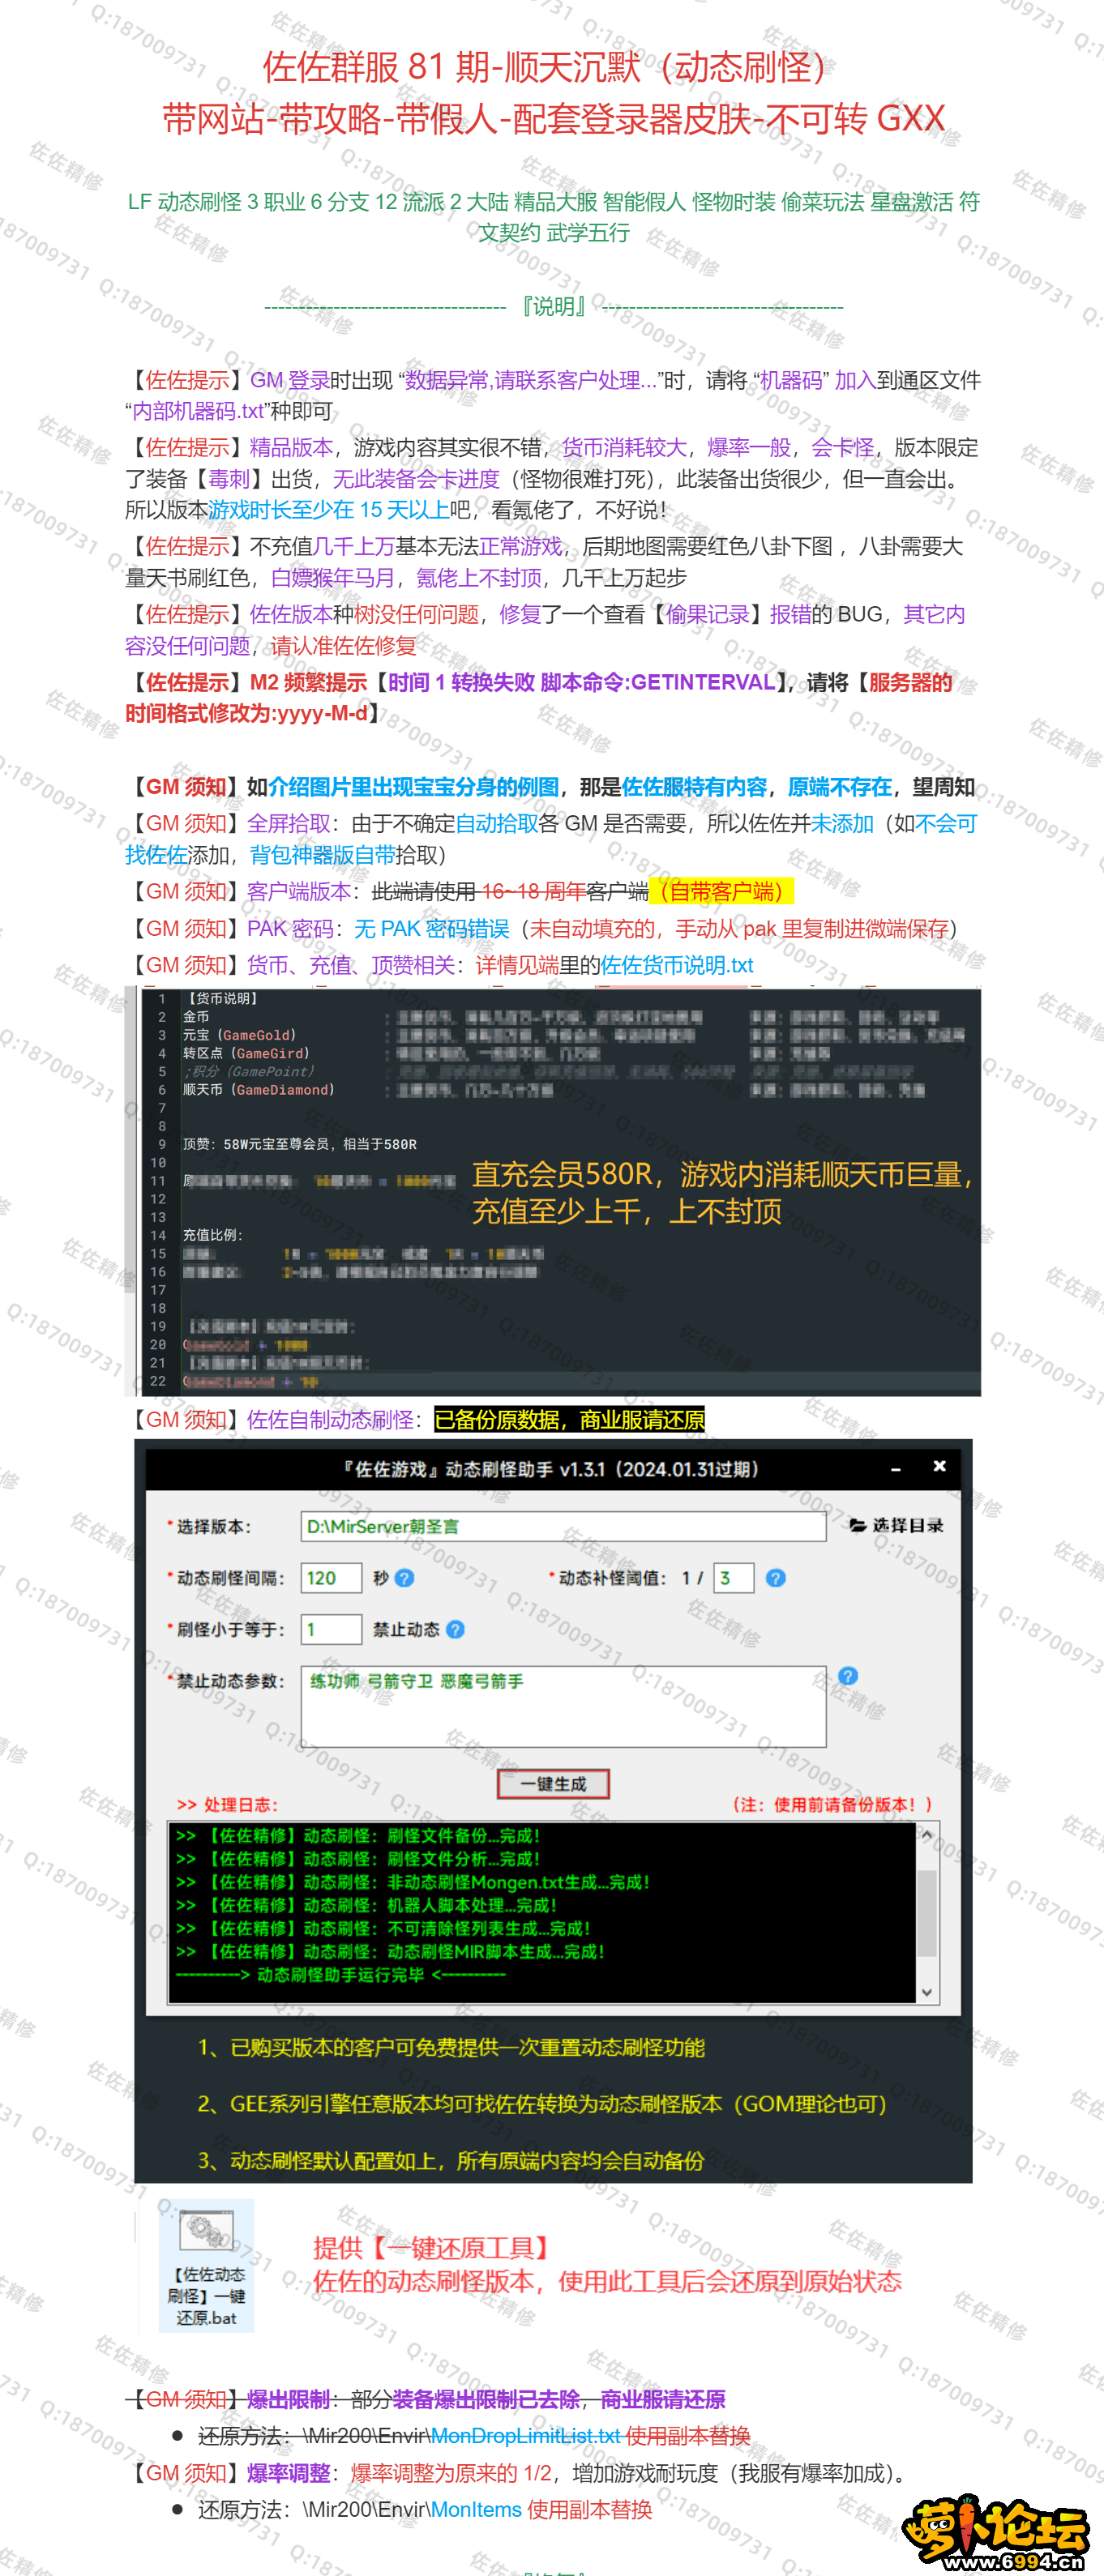Close the 动态刷怪助手 window

pyautogui.click(x=939, y=1466)
